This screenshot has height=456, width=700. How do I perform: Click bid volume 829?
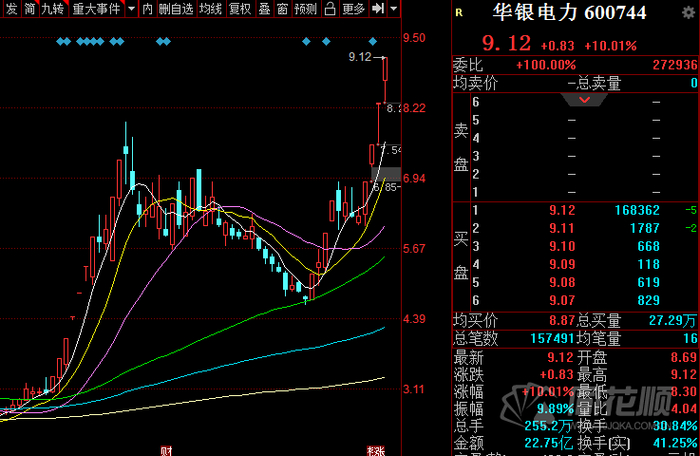click(649, 300)
